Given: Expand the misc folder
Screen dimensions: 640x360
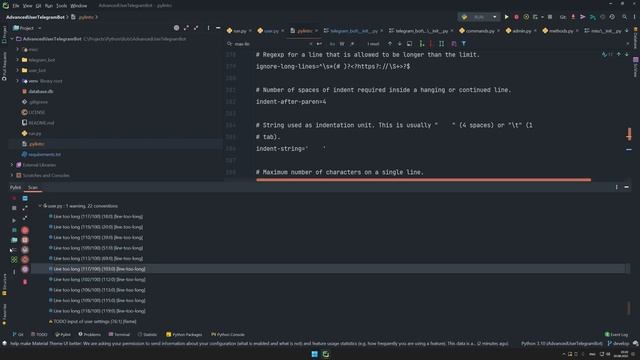Looking at the screenshot, I should point(18,49).
